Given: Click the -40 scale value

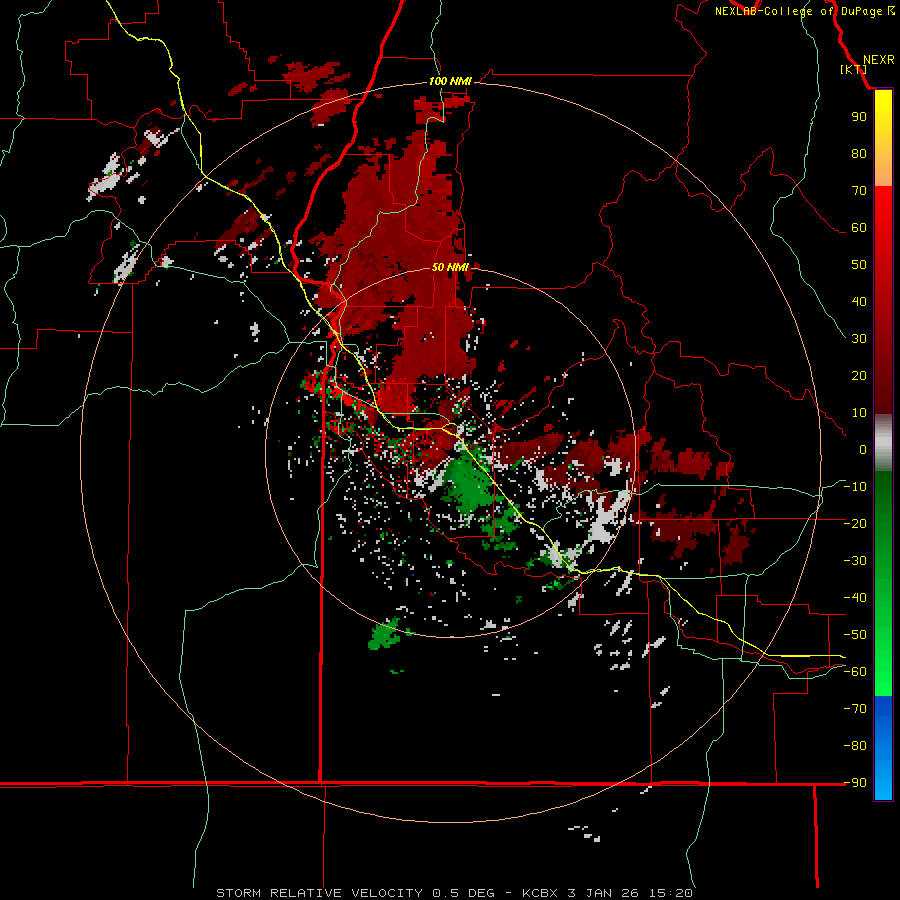Looking at the screenshot, I should (x=855, y=598).
